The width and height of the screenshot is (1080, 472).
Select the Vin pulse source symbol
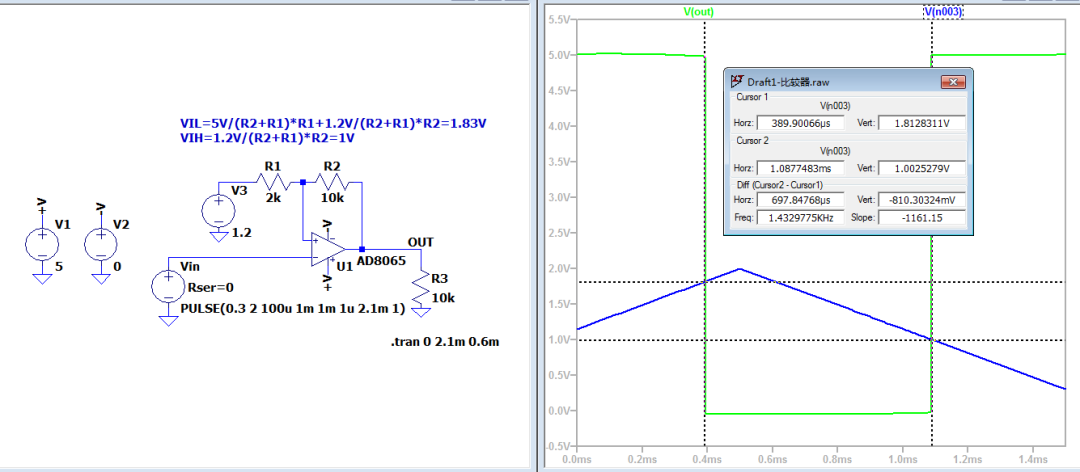click(166, 287)
